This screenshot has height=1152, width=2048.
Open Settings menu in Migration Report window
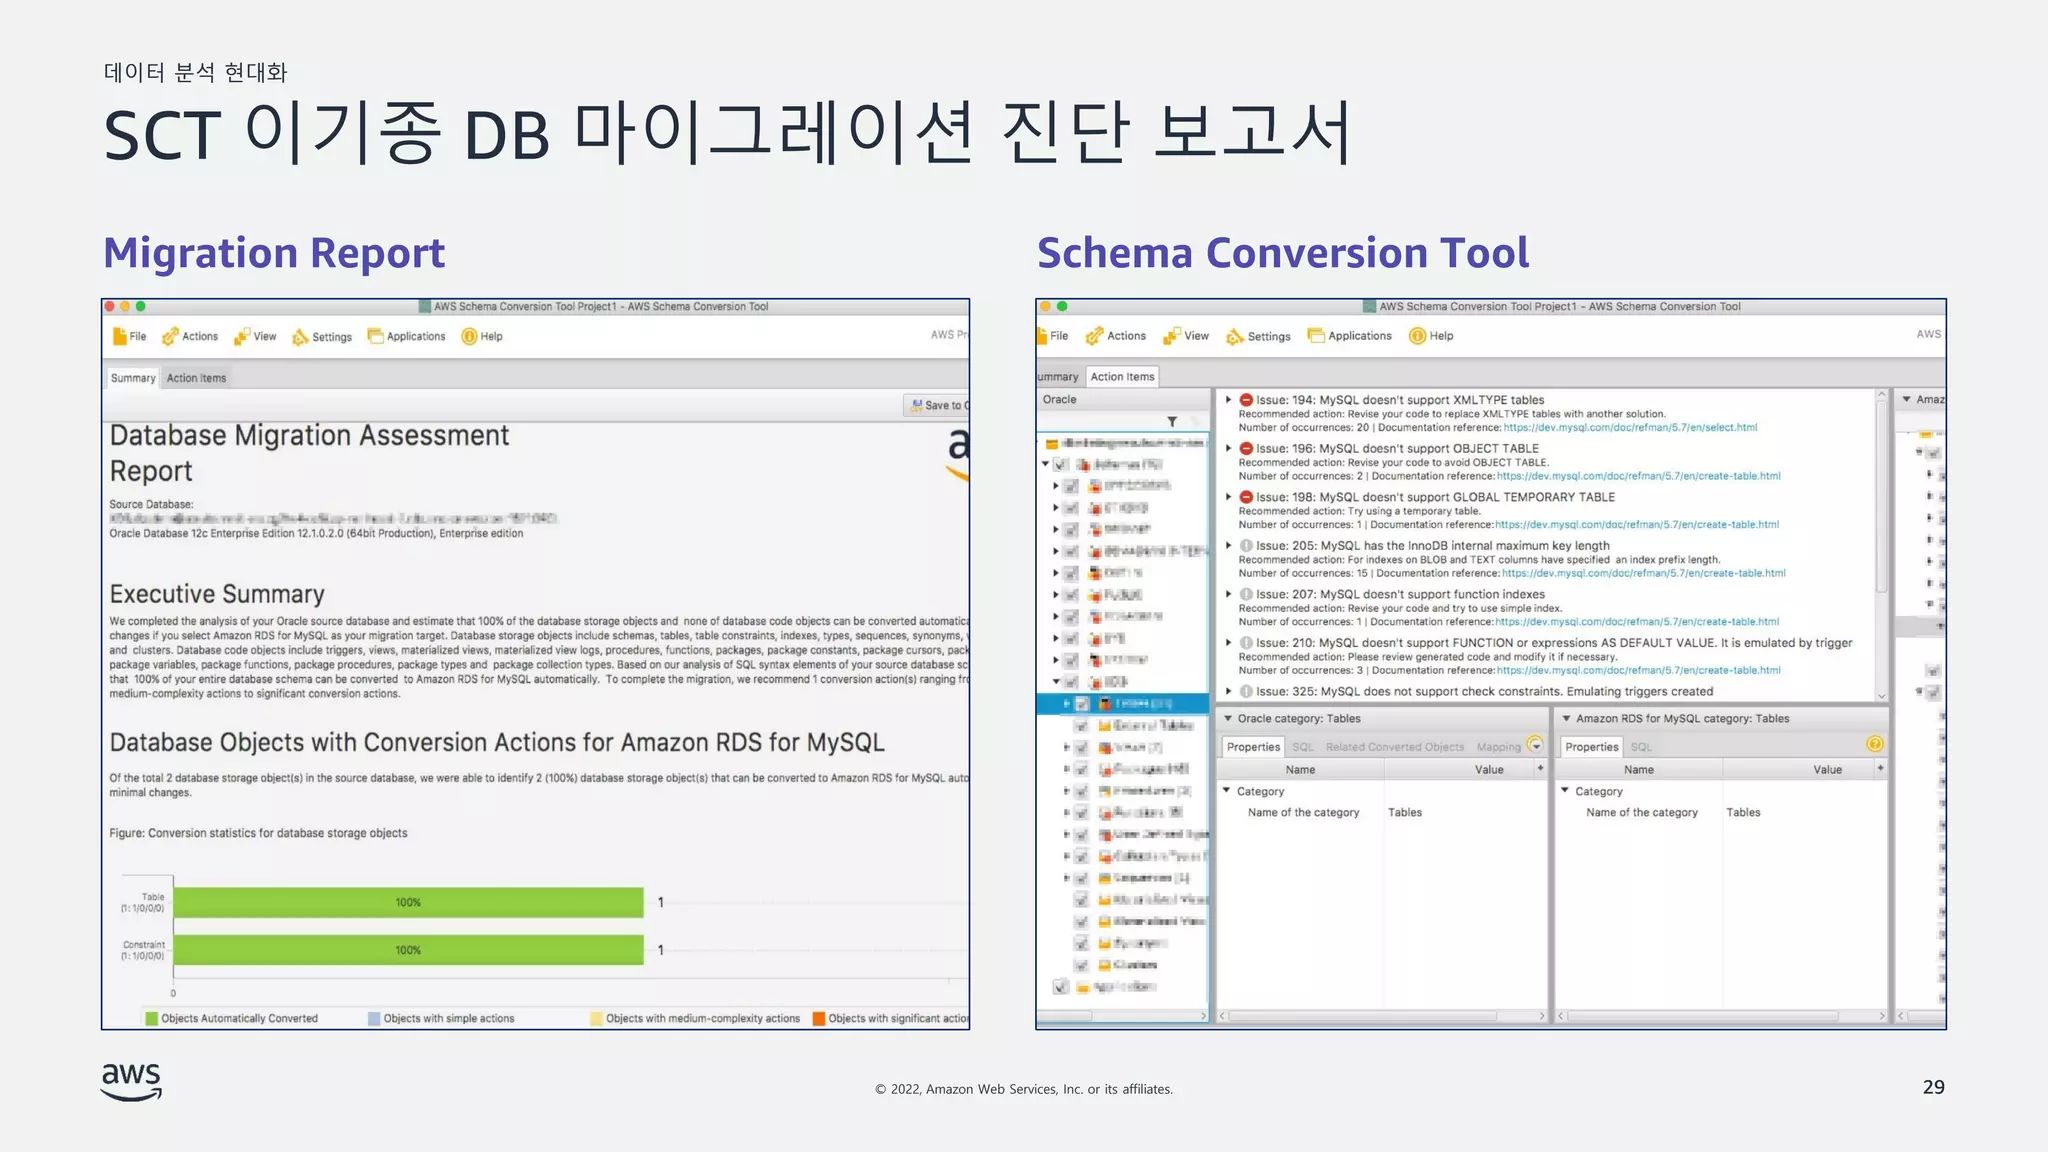click(x=322, y=337)
